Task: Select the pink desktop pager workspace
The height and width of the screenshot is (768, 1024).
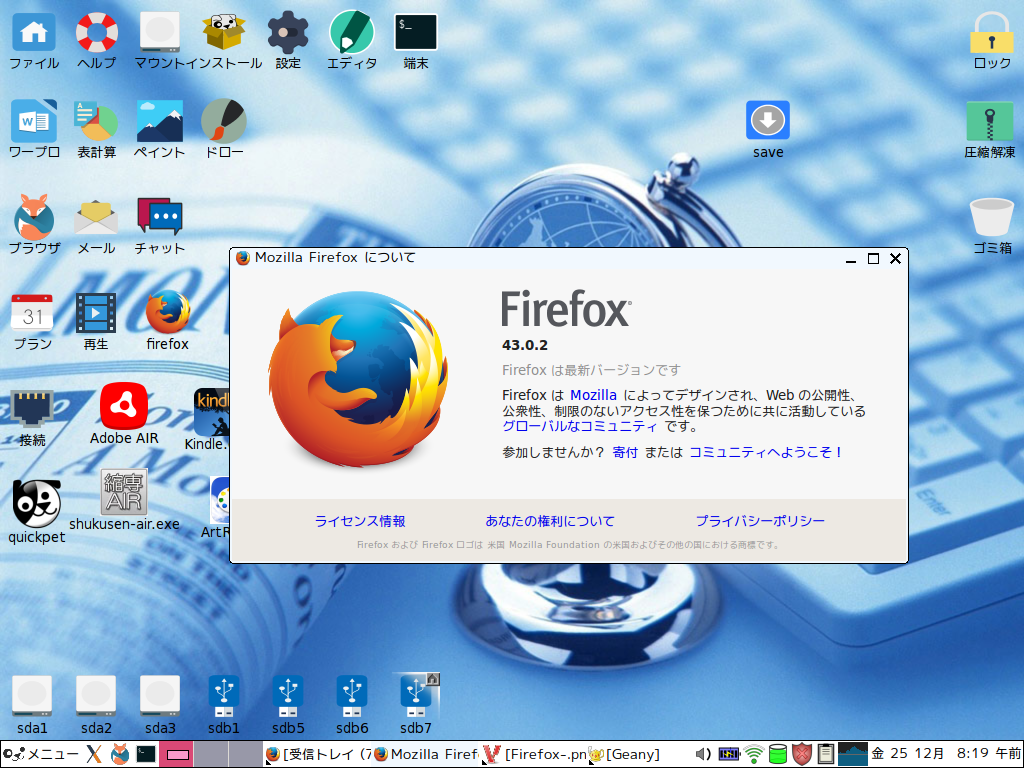Action: 176,754
